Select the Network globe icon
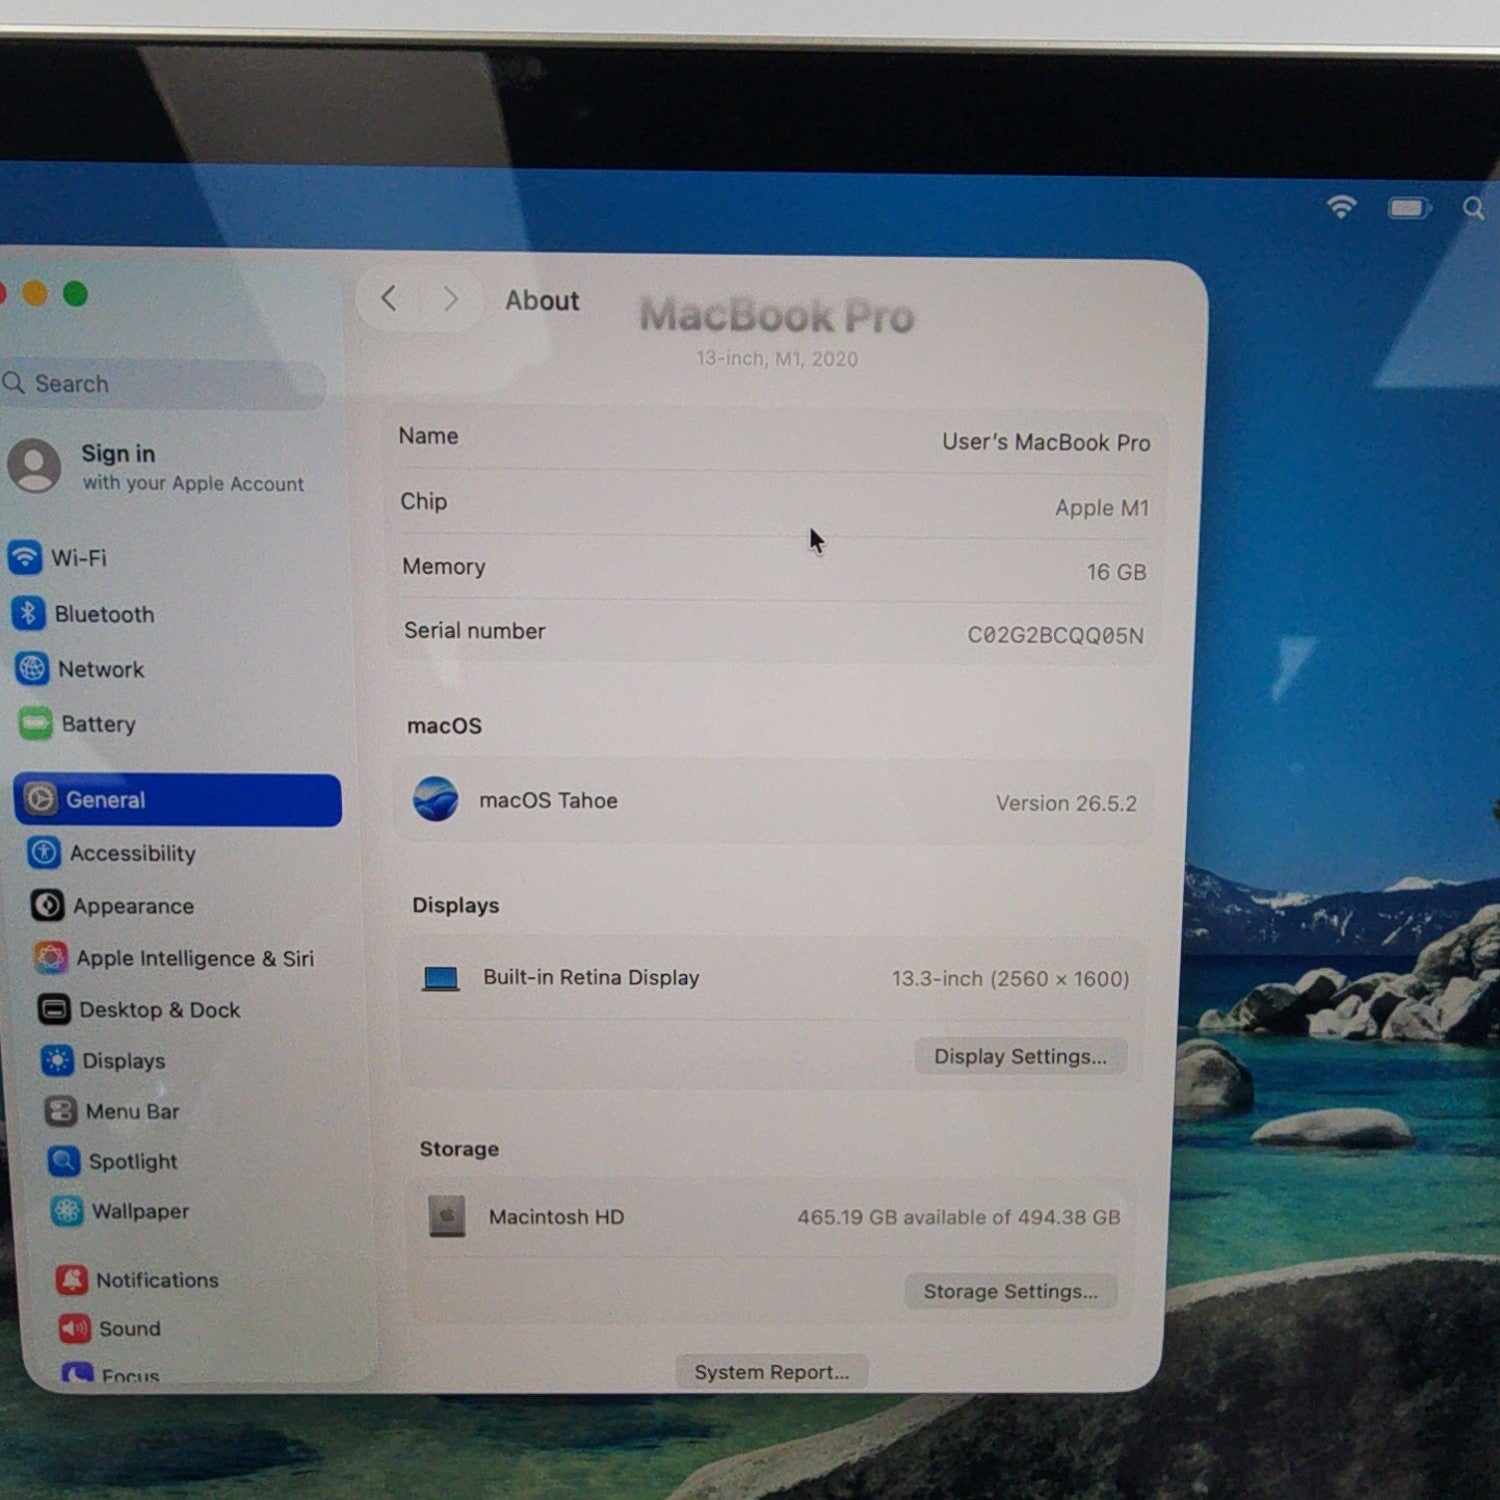This screenshot has width=1500, height=1500. pyautogui.click(x=32, y=668)
